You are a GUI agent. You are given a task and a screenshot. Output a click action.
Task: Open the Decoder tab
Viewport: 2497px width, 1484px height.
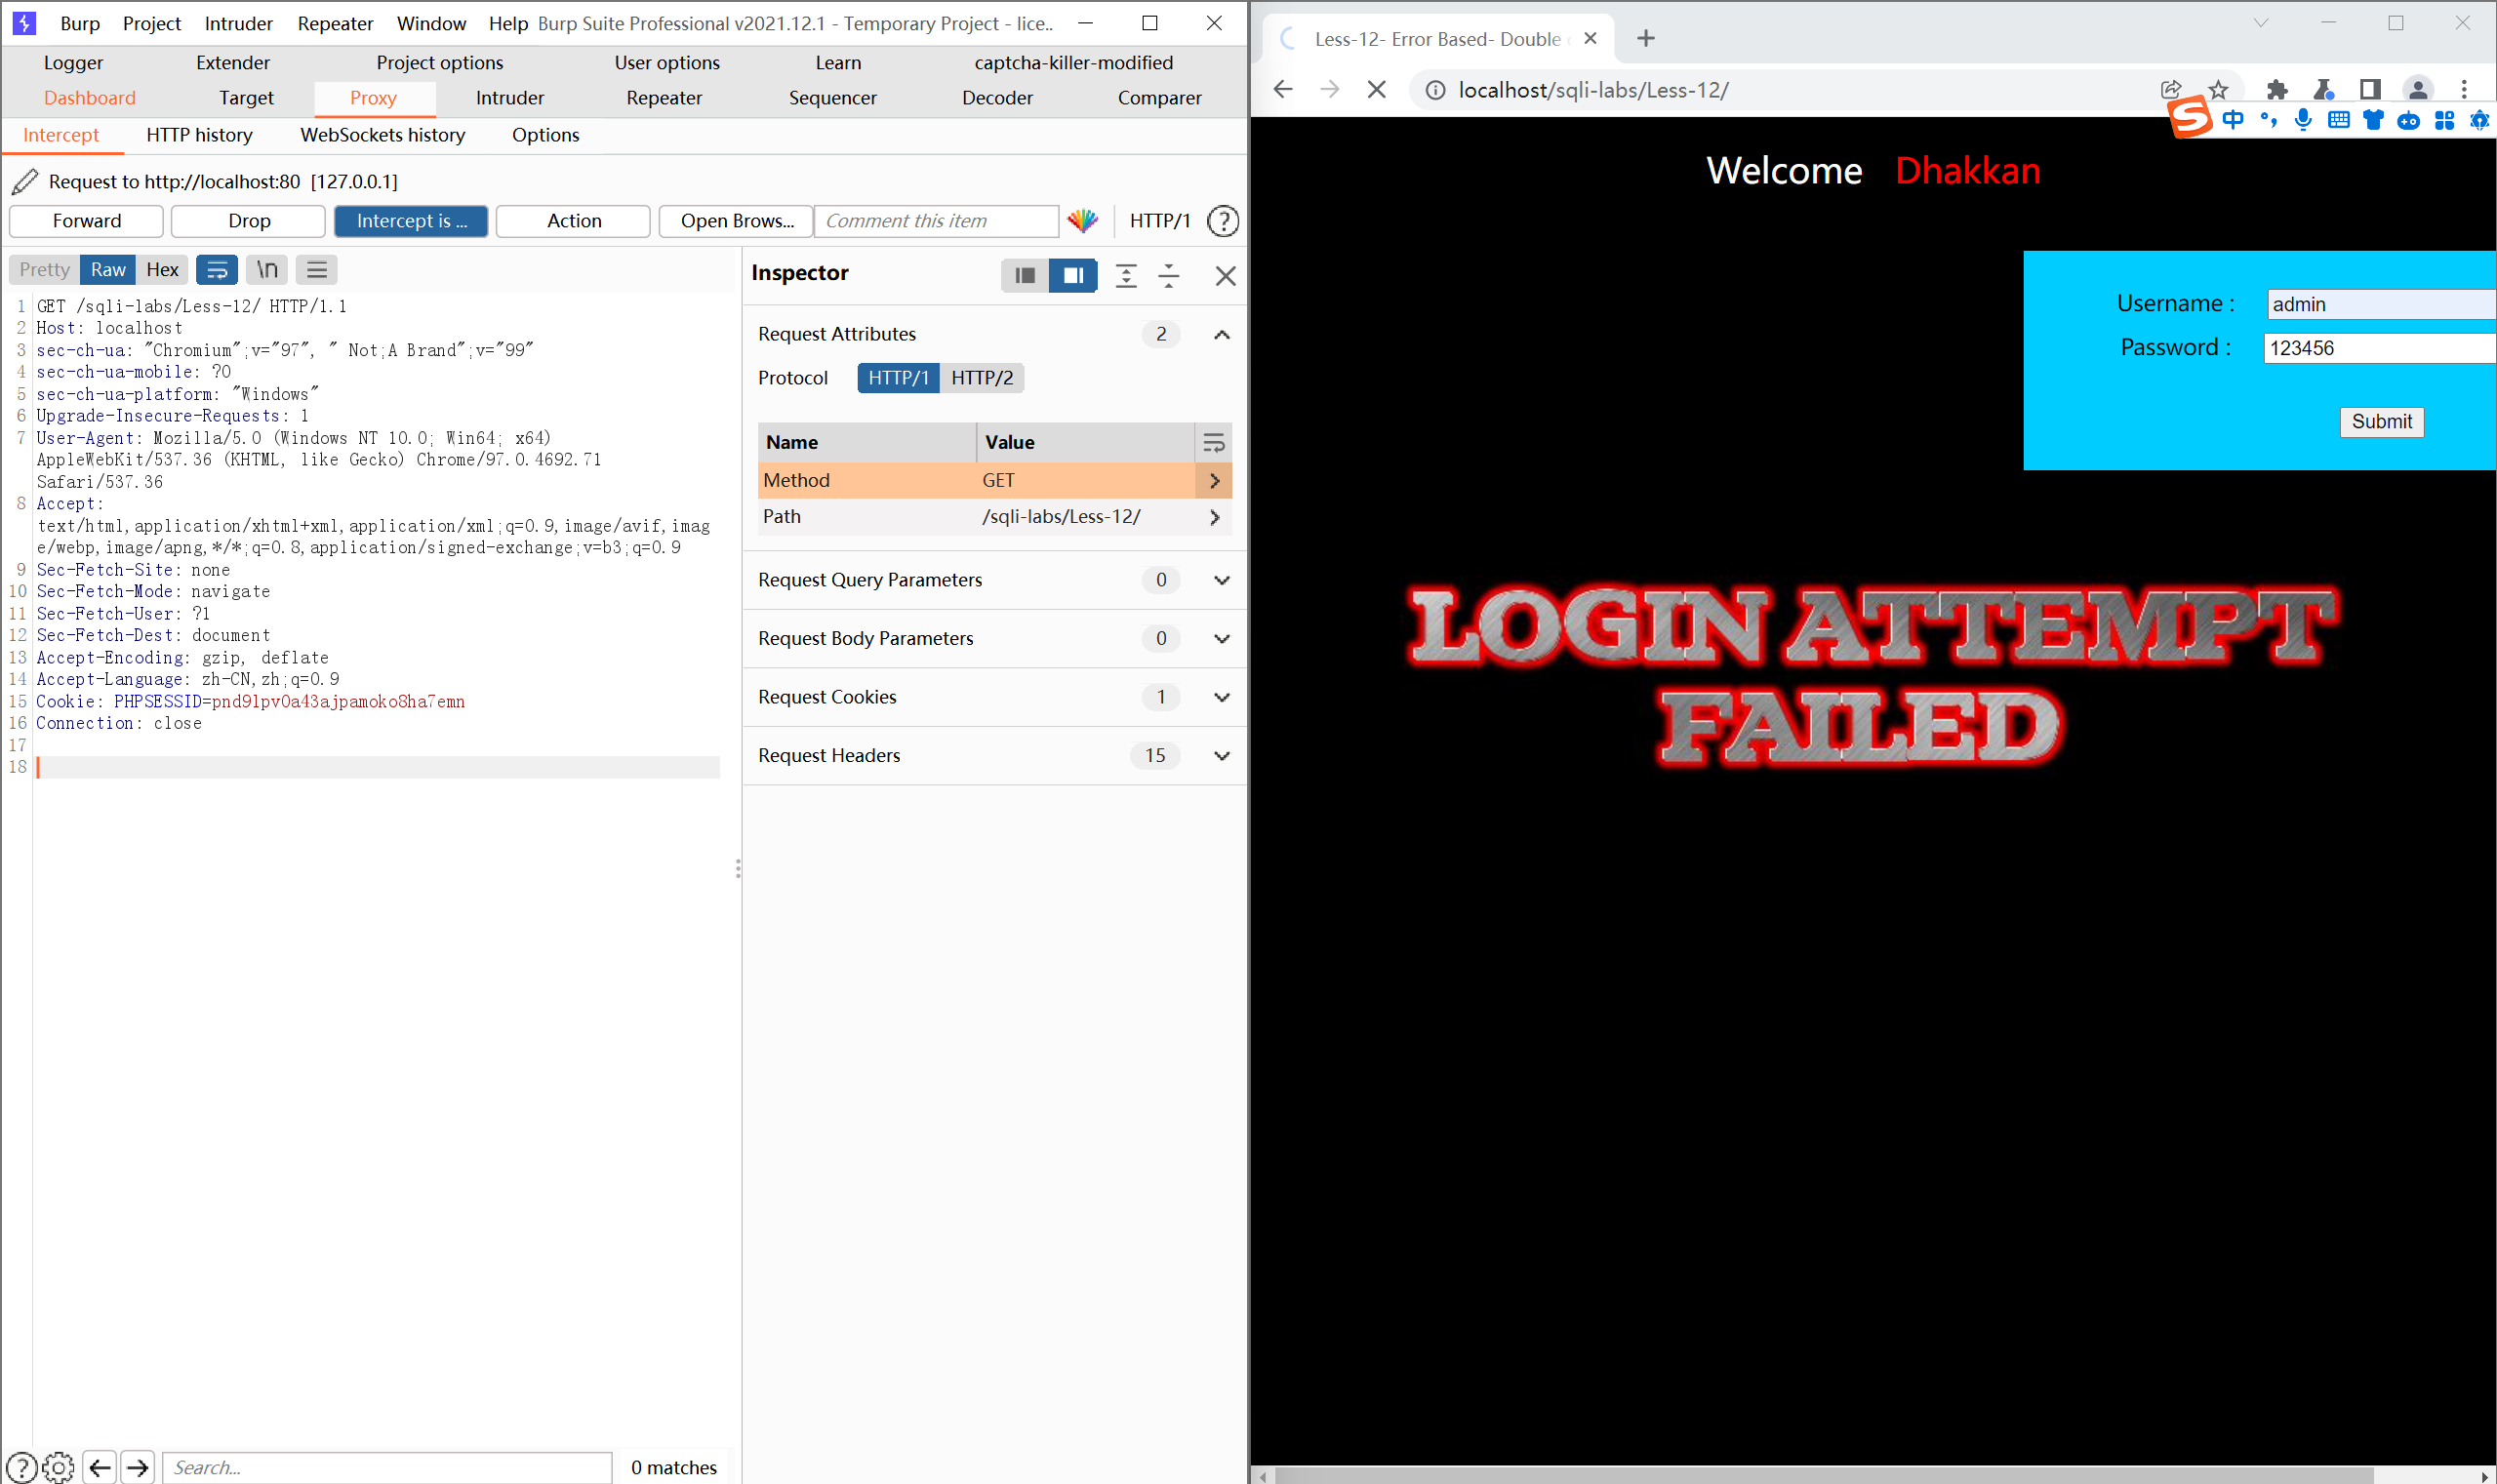pyautogui.click(x=997, y=98)
